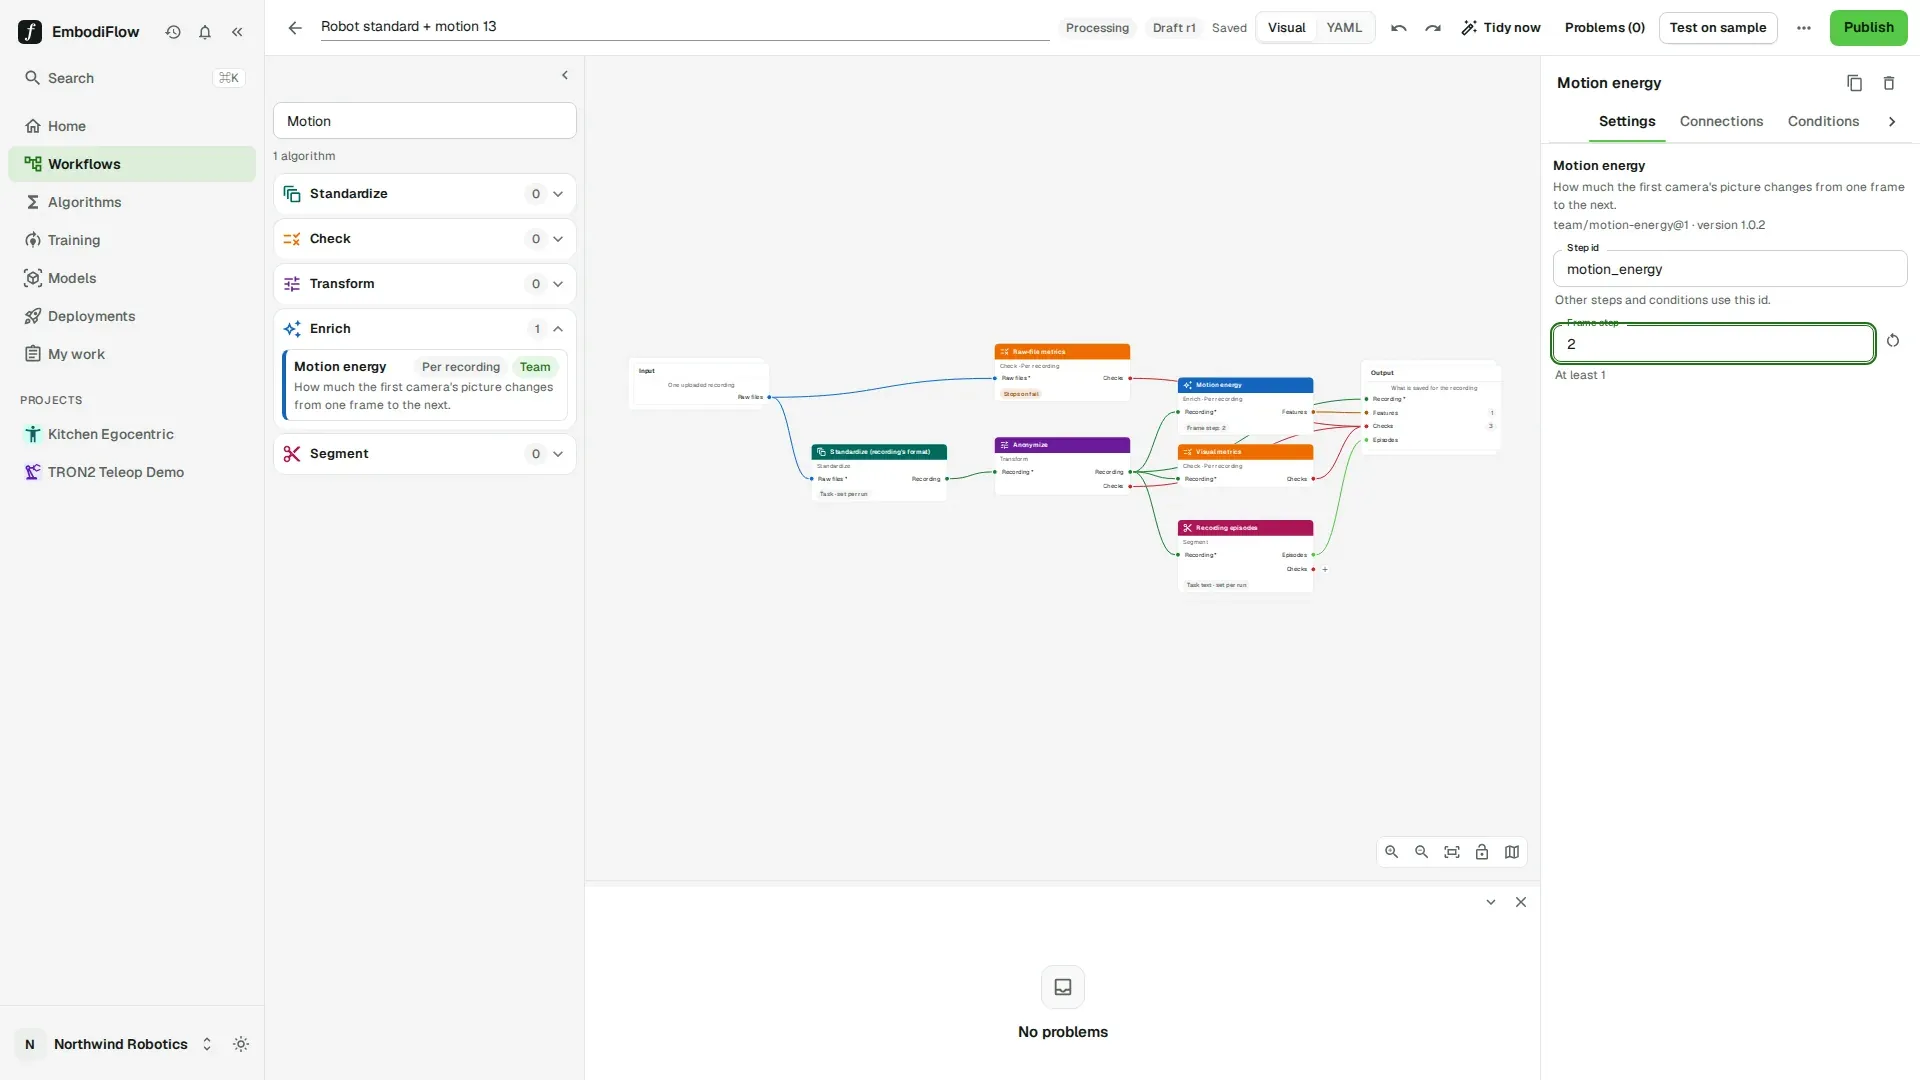Viewport: 1920px width, 1080px height.
Task: Collapse the algorithm palette panel
Action: pyautogui.click(x=565, y=76)
